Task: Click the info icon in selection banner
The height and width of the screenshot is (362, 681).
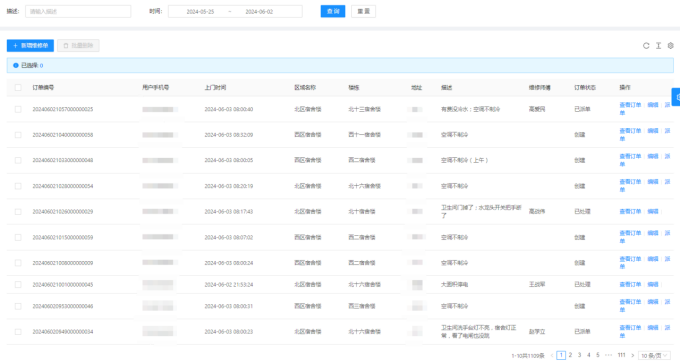Action: pyautogui.click(x=16, y=66)
